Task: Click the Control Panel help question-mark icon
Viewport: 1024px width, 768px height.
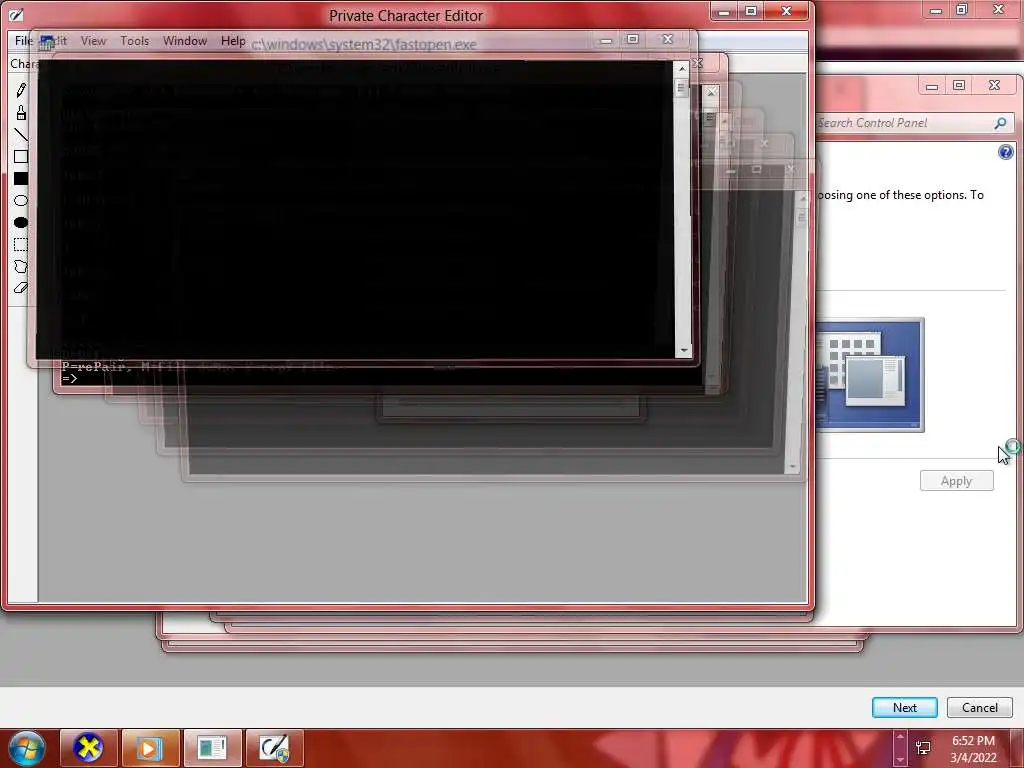Action: pos(1006,152)
